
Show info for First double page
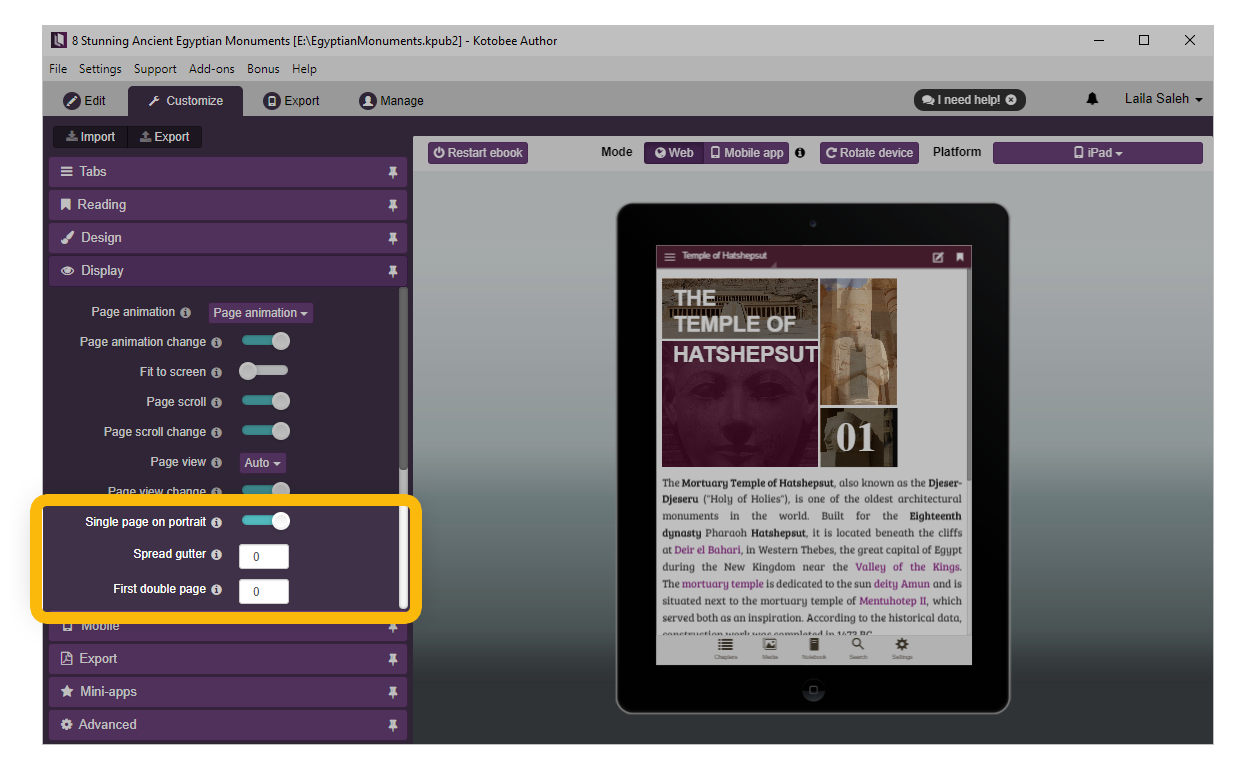(x=217, y=590)
